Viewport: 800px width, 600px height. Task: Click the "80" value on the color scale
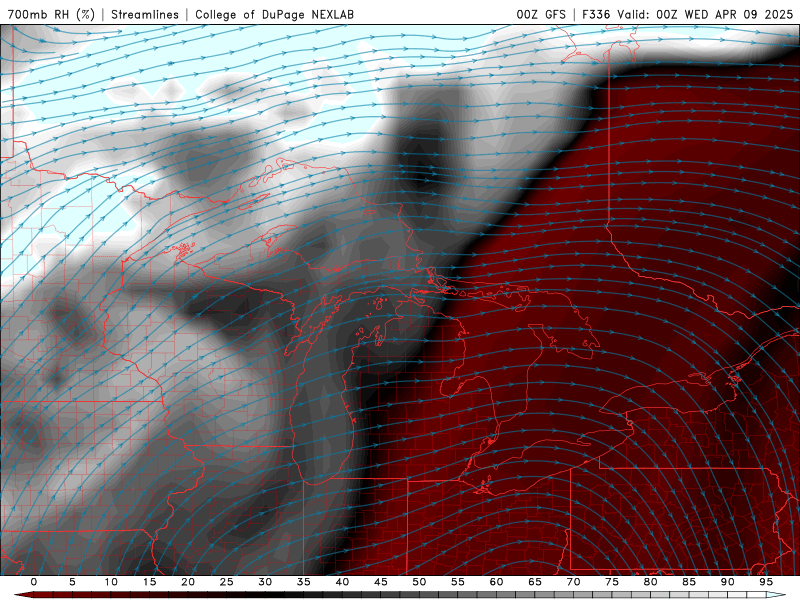point(650,582)
